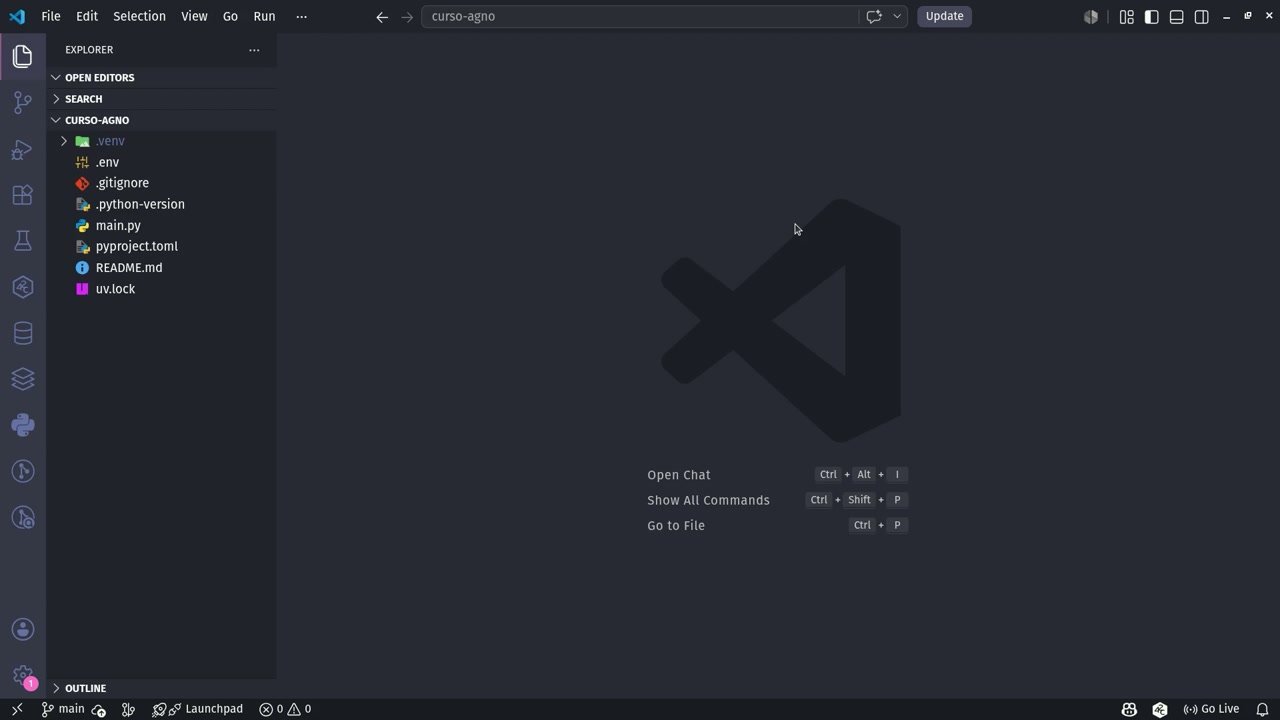The height and width of the screenshot is (720, 1280).
Task: Open the Python activity bar view
Action: (22, 425)
